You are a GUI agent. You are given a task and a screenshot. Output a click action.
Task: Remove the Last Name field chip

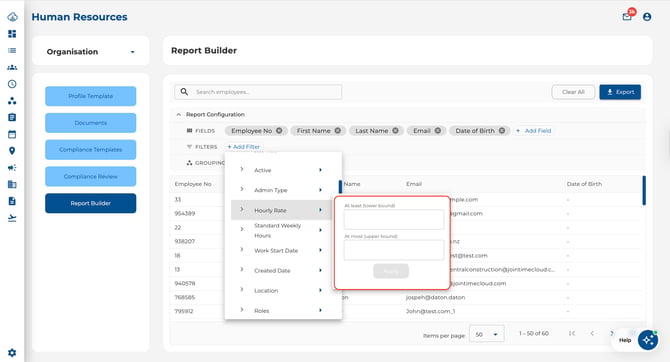(x=395, y=131)
